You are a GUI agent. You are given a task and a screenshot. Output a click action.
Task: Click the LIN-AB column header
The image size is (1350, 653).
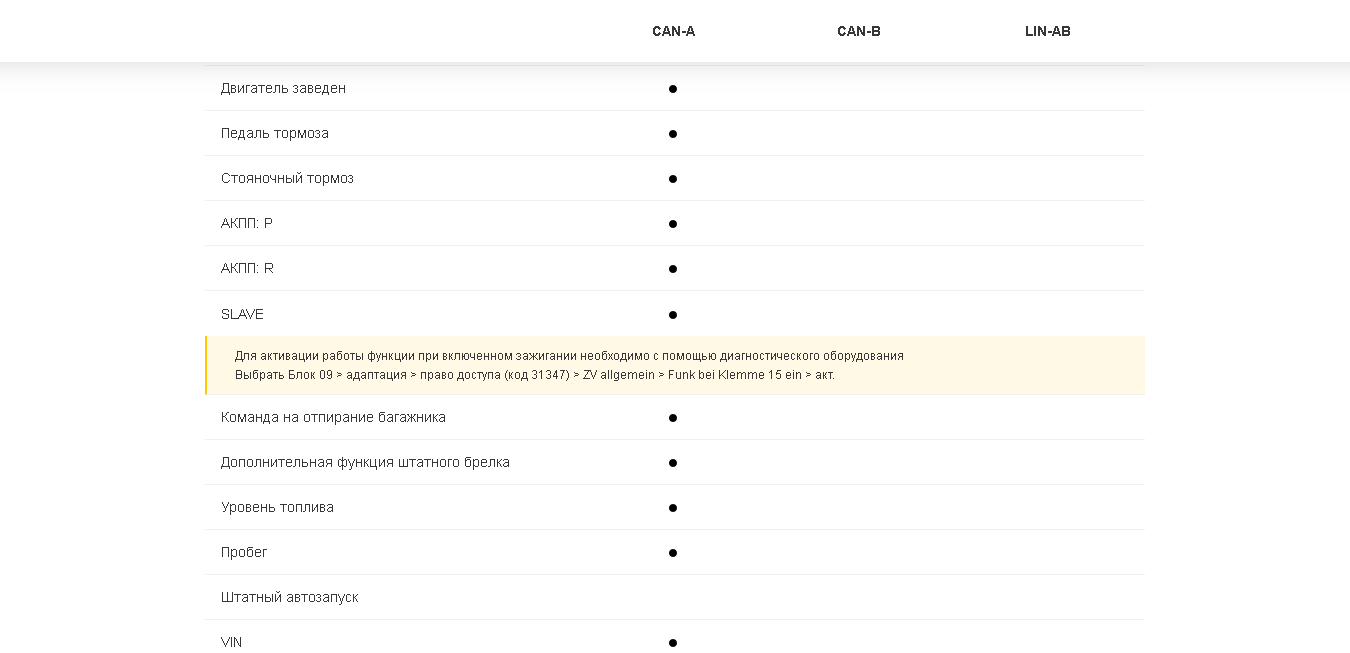[1047, 31]
